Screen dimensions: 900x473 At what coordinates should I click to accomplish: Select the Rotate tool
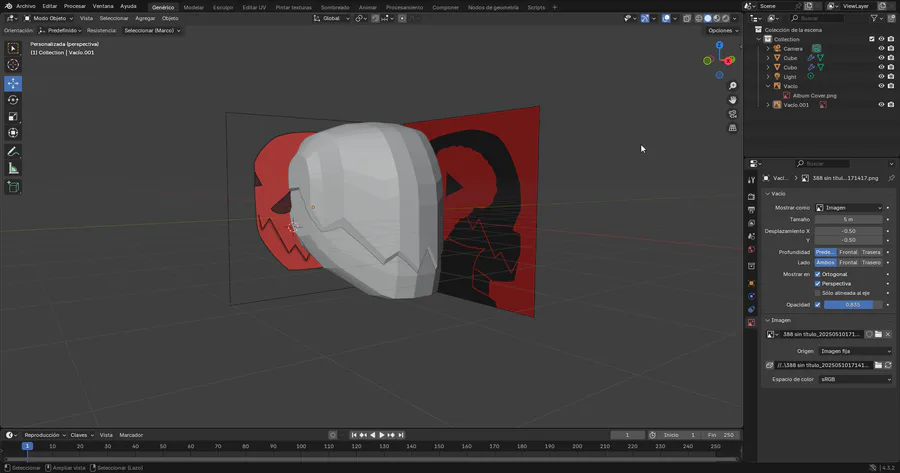[x=13, y=100]
